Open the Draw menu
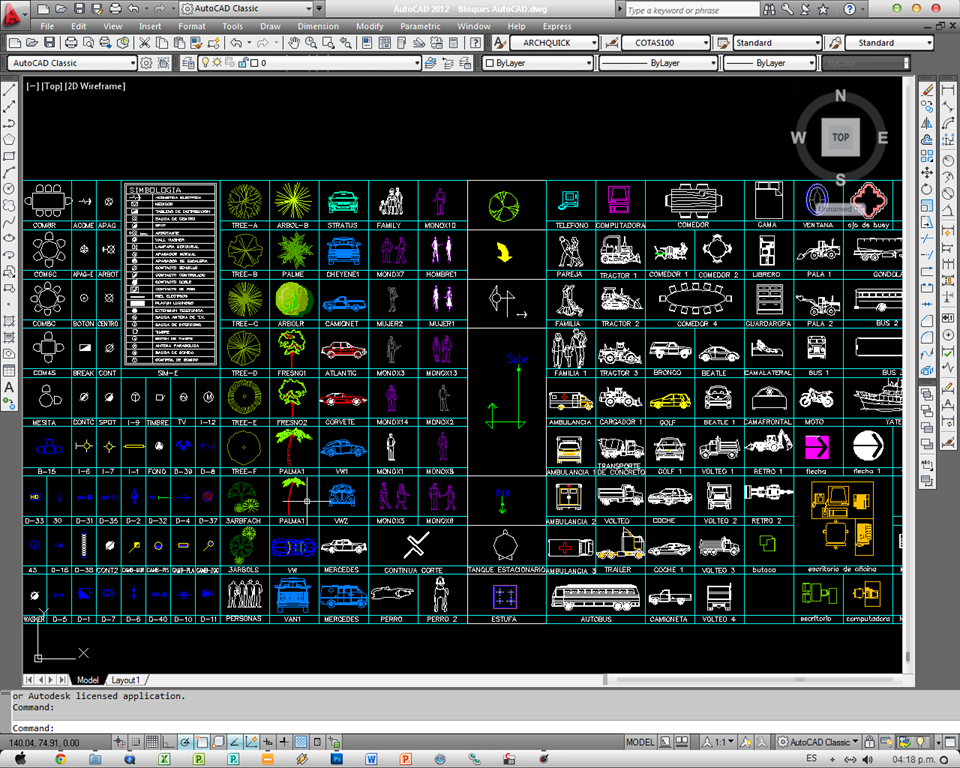This screenshot has width=960, height=768. click(270, 26)
